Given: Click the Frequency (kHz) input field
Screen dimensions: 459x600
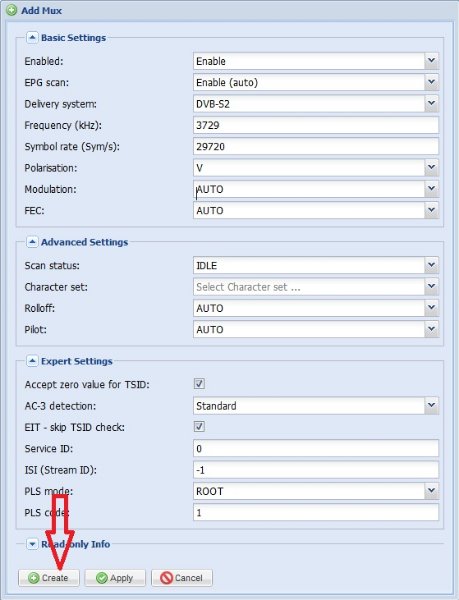Looking at the screenshot, I should coord(316,125).
